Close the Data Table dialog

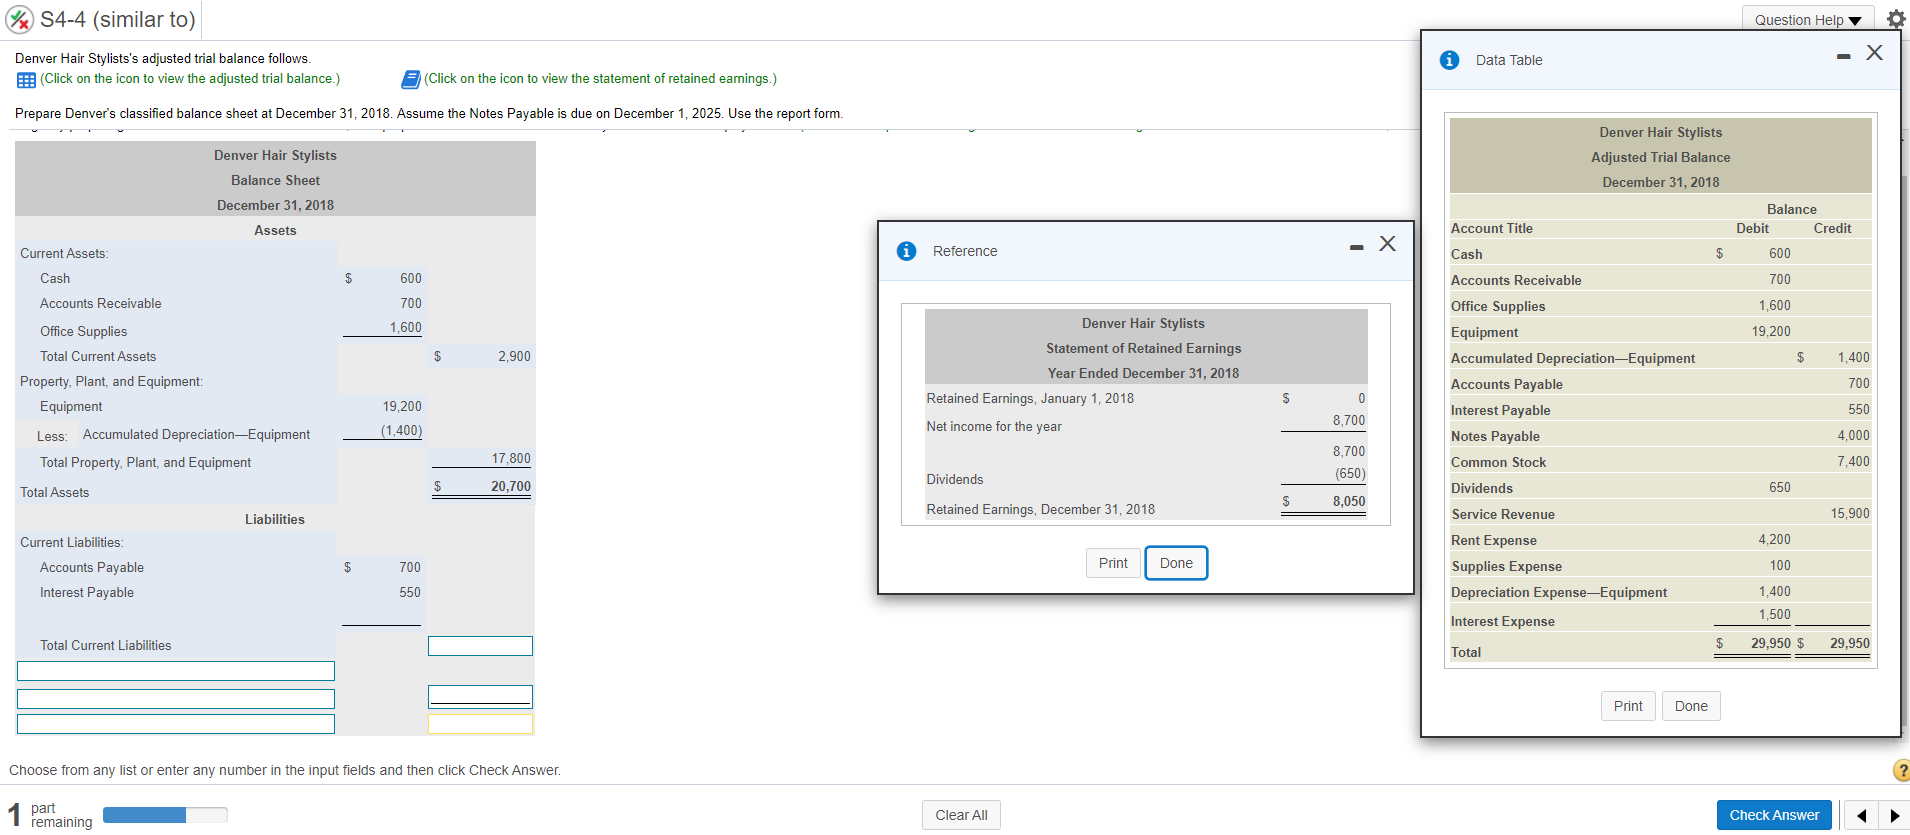coord(1874,52)
